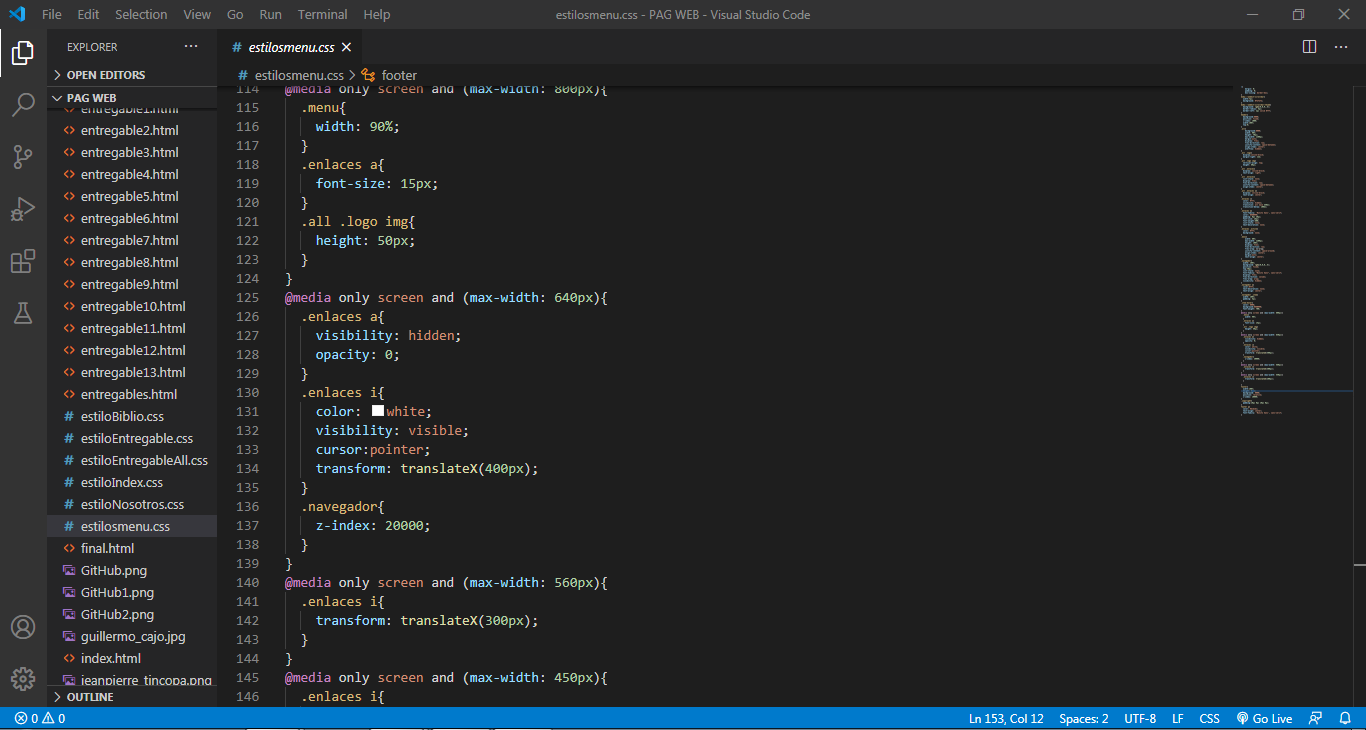Click the Split Editor Right icon

[x=1309, y=47]
